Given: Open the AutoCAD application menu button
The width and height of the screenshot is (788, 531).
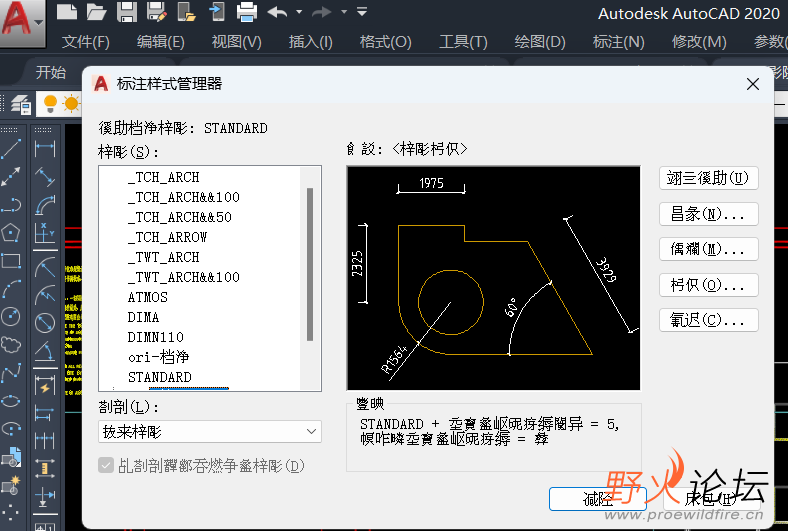Looking at the screenshot, I should coord(22,23).
